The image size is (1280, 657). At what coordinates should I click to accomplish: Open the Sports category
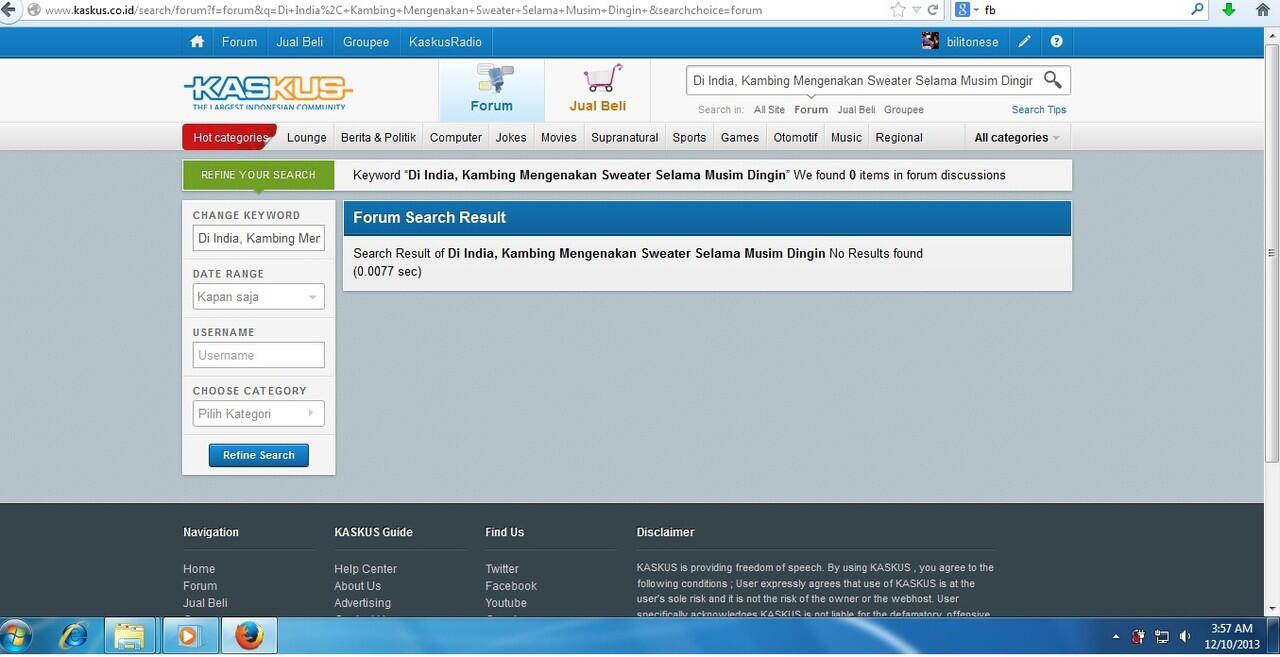[689, 138]
